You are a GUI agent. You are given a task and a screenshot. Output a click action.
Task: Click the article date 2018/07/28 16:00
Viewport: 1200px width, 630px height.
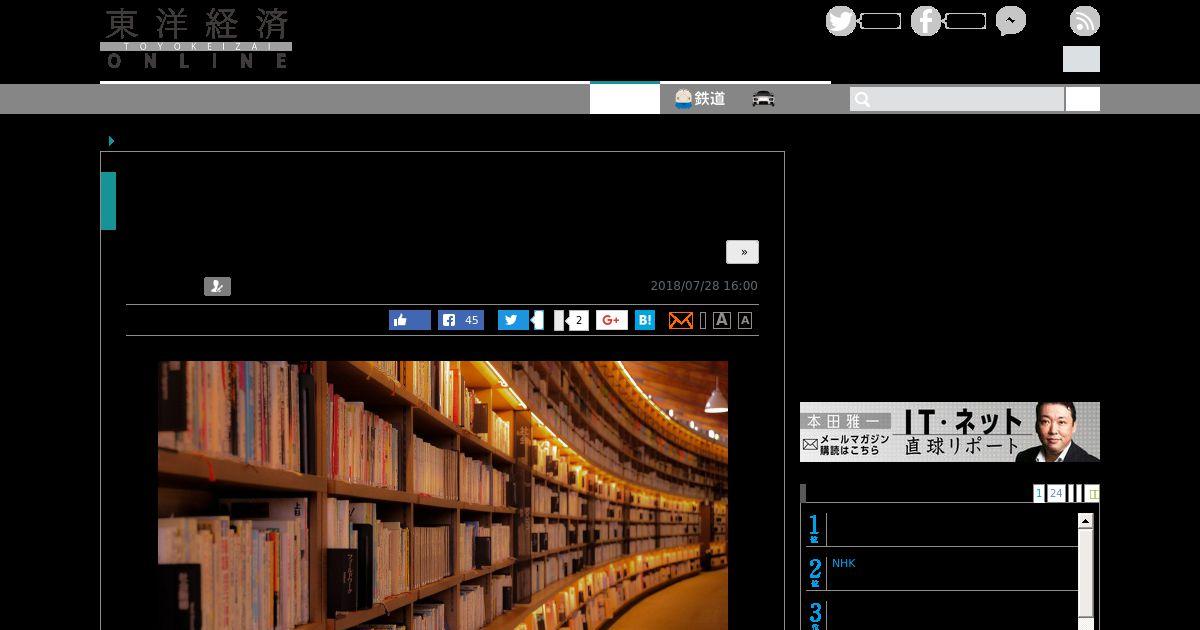tap(704, 286)
